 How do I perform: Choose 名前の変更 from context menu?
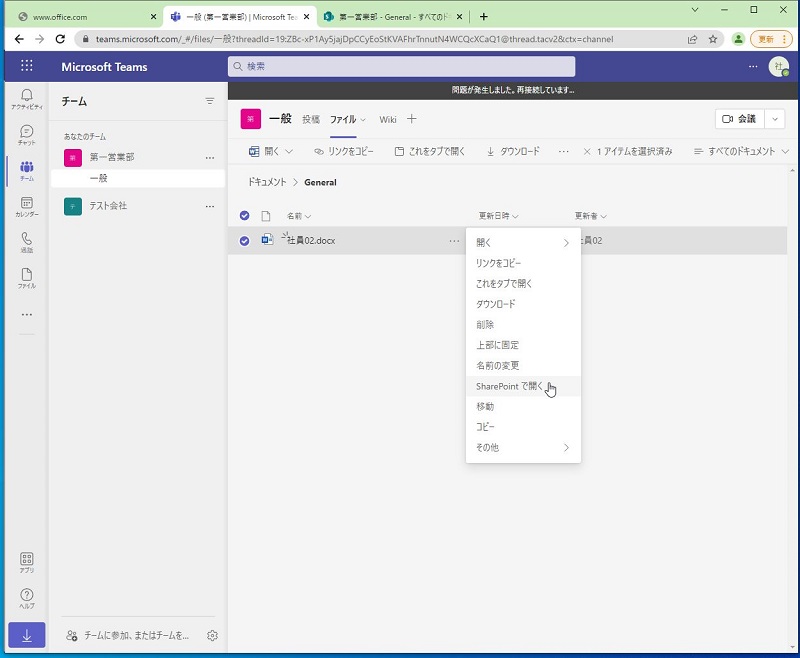pos(523,366)
